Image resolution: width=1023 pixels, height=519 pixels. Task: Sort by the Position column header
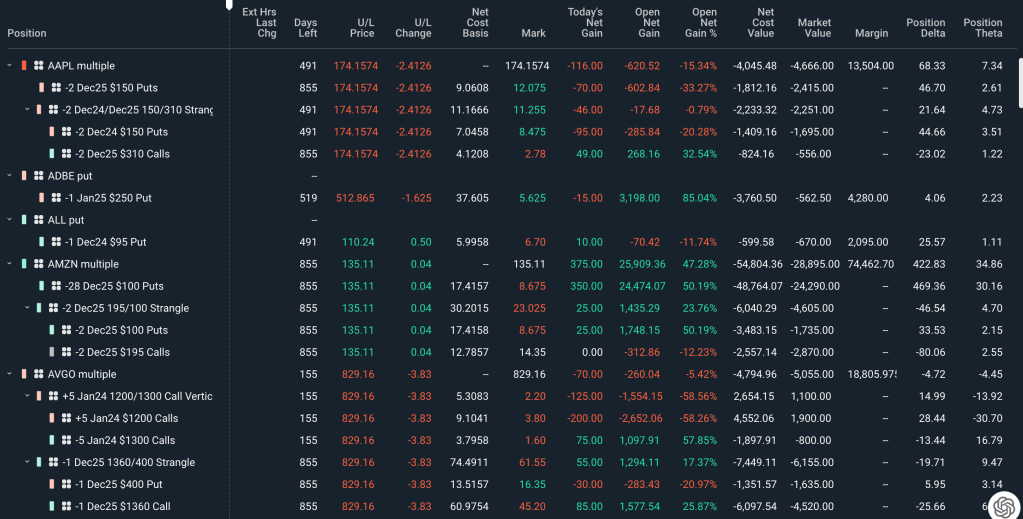tap(27, 33)
